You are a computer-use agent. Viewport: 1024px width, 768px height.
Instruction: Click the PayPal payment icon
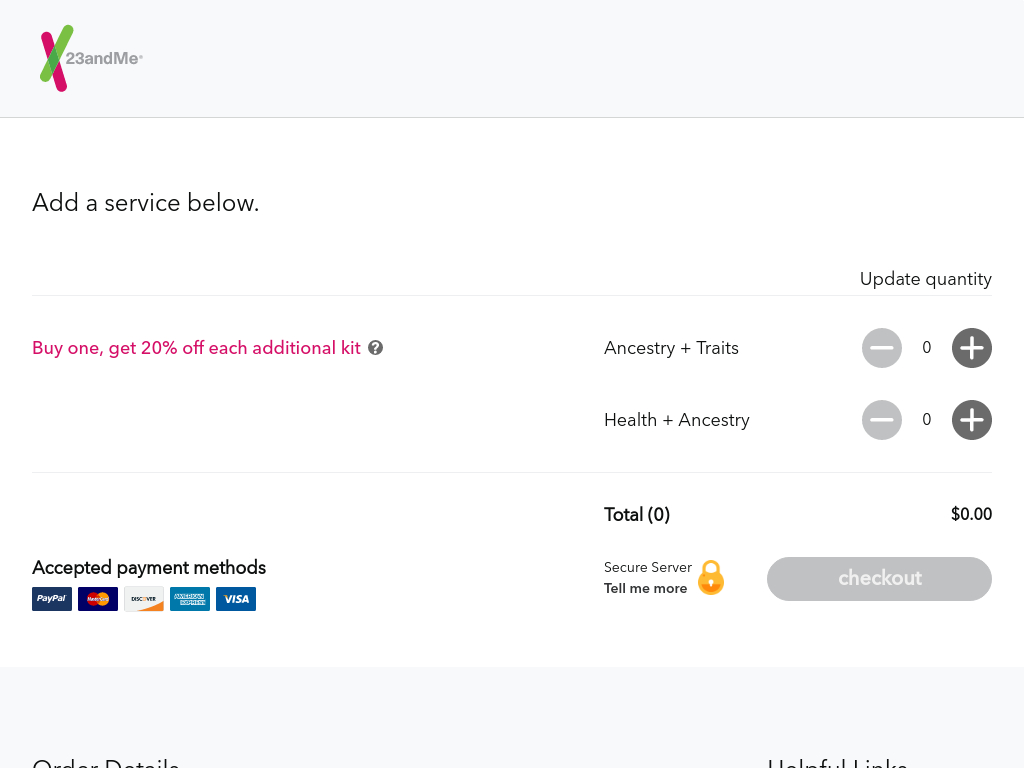pos(52,599)
